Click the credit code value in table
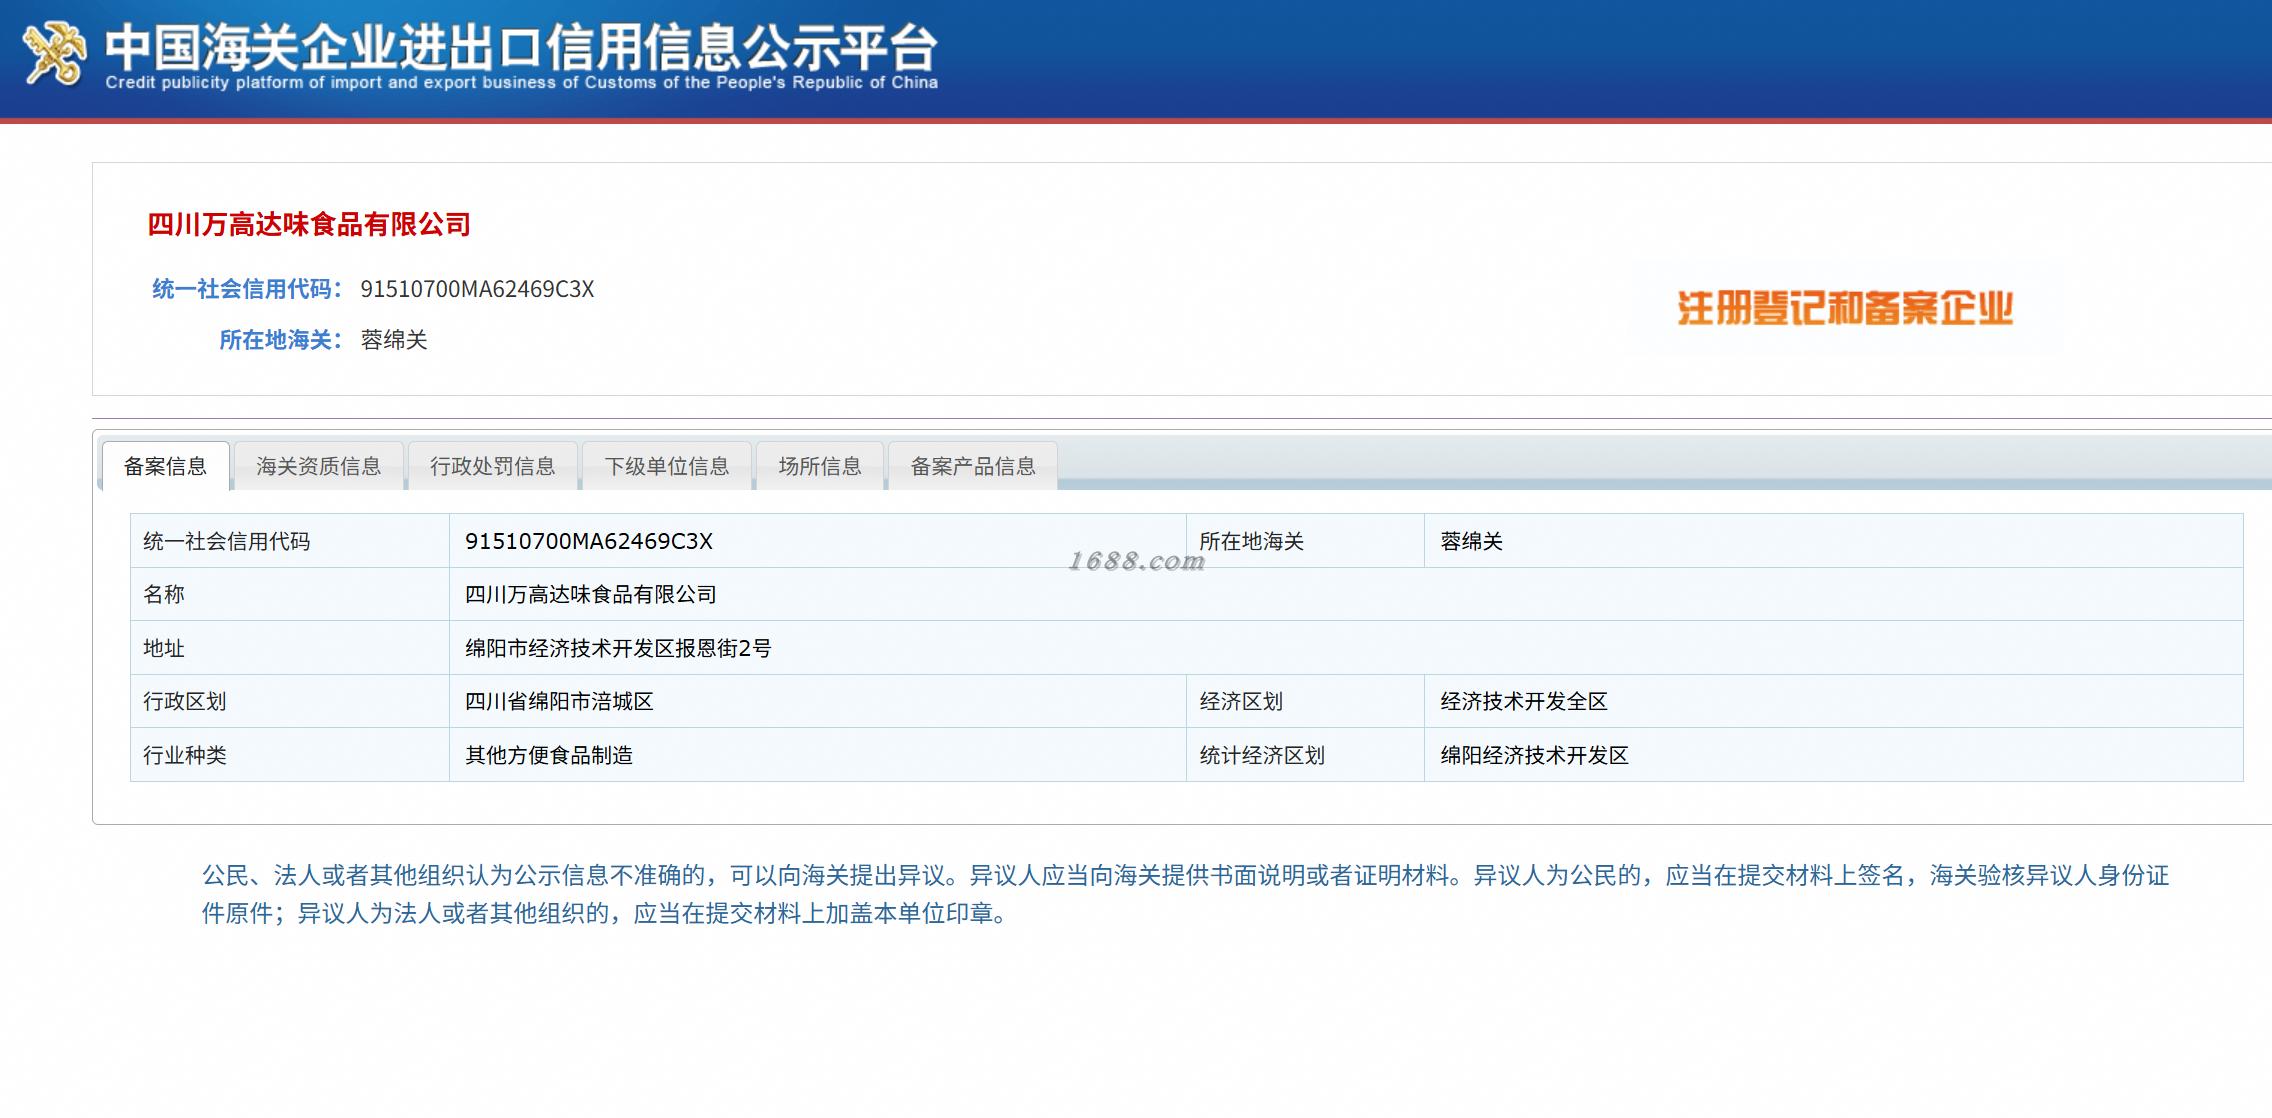Image resolution: width=2272 pixels, height=1118 pixels. coord(588,541)
